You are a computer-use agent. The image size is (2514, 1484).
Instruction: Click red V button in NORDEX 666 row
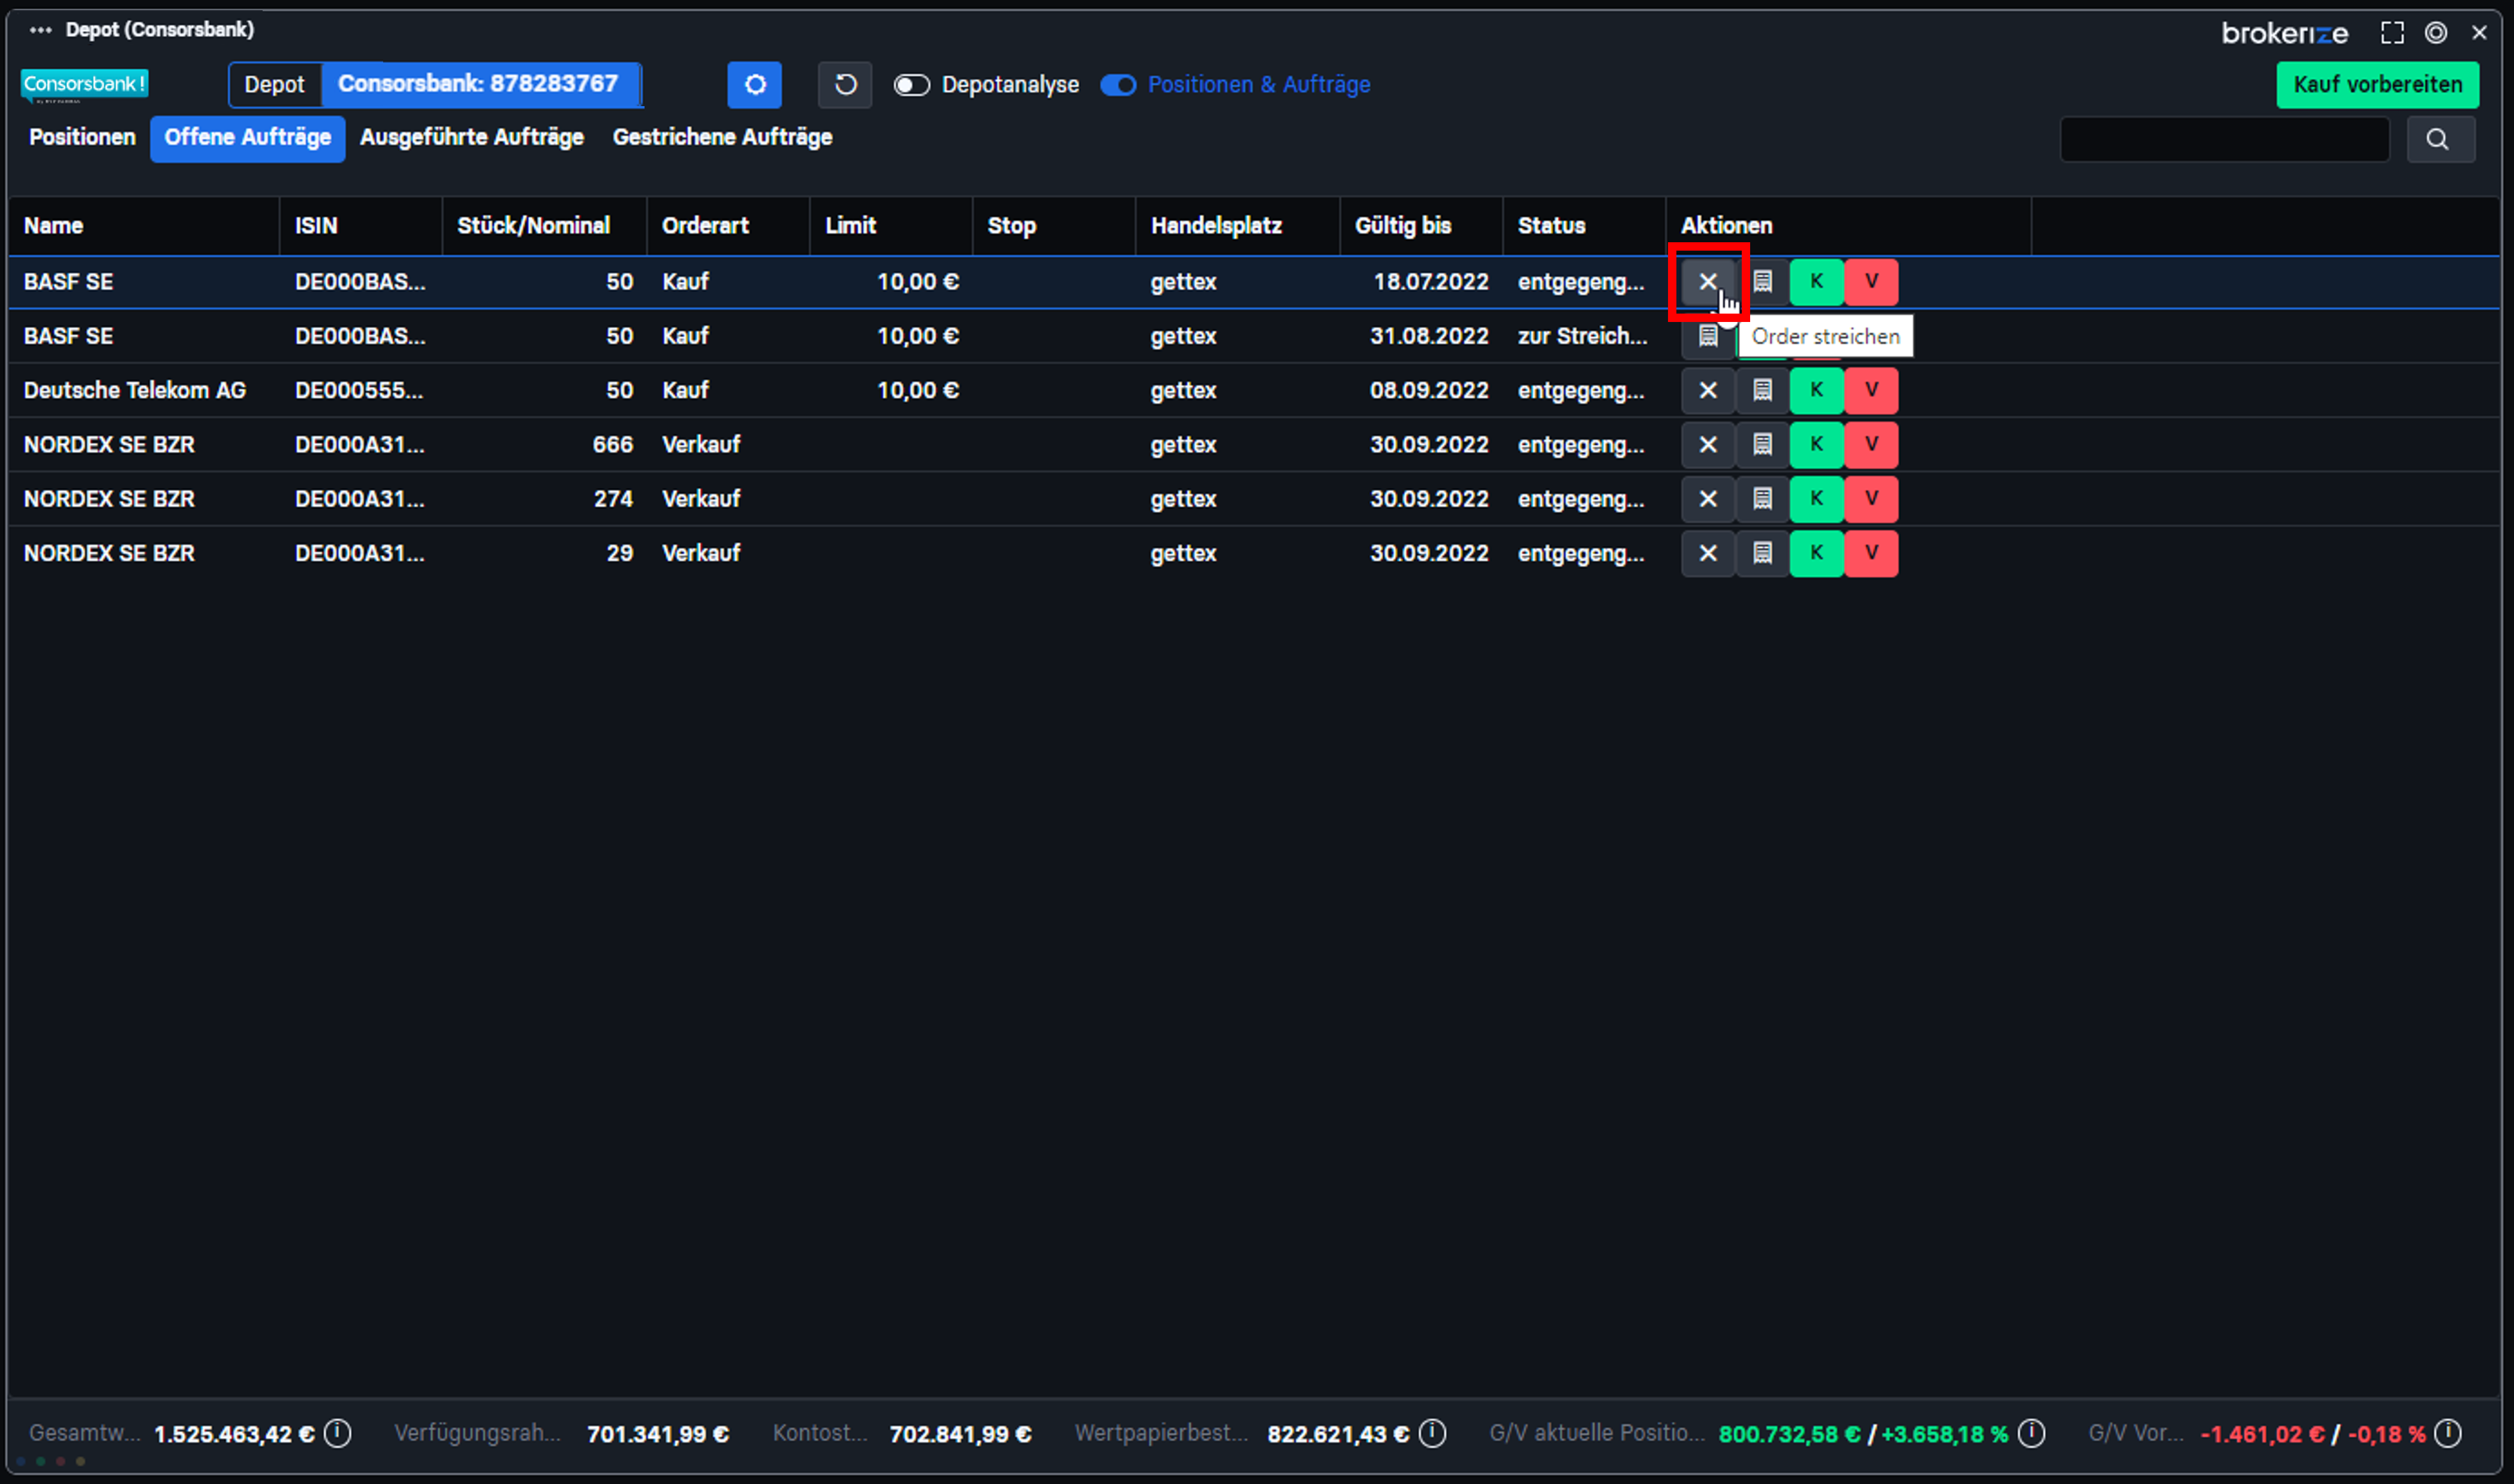coord(1871,444)
